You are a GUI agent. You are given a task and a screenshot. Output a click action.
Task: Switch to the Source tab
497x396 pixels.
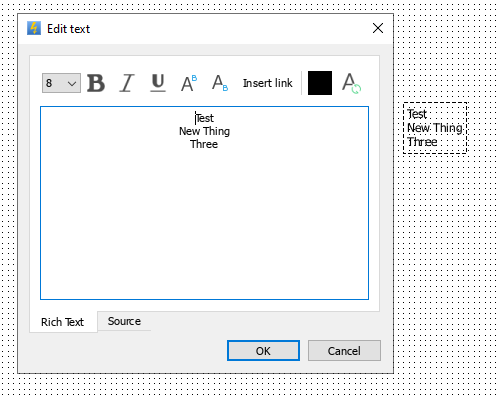pyautogui.click(x=124, y=321)
